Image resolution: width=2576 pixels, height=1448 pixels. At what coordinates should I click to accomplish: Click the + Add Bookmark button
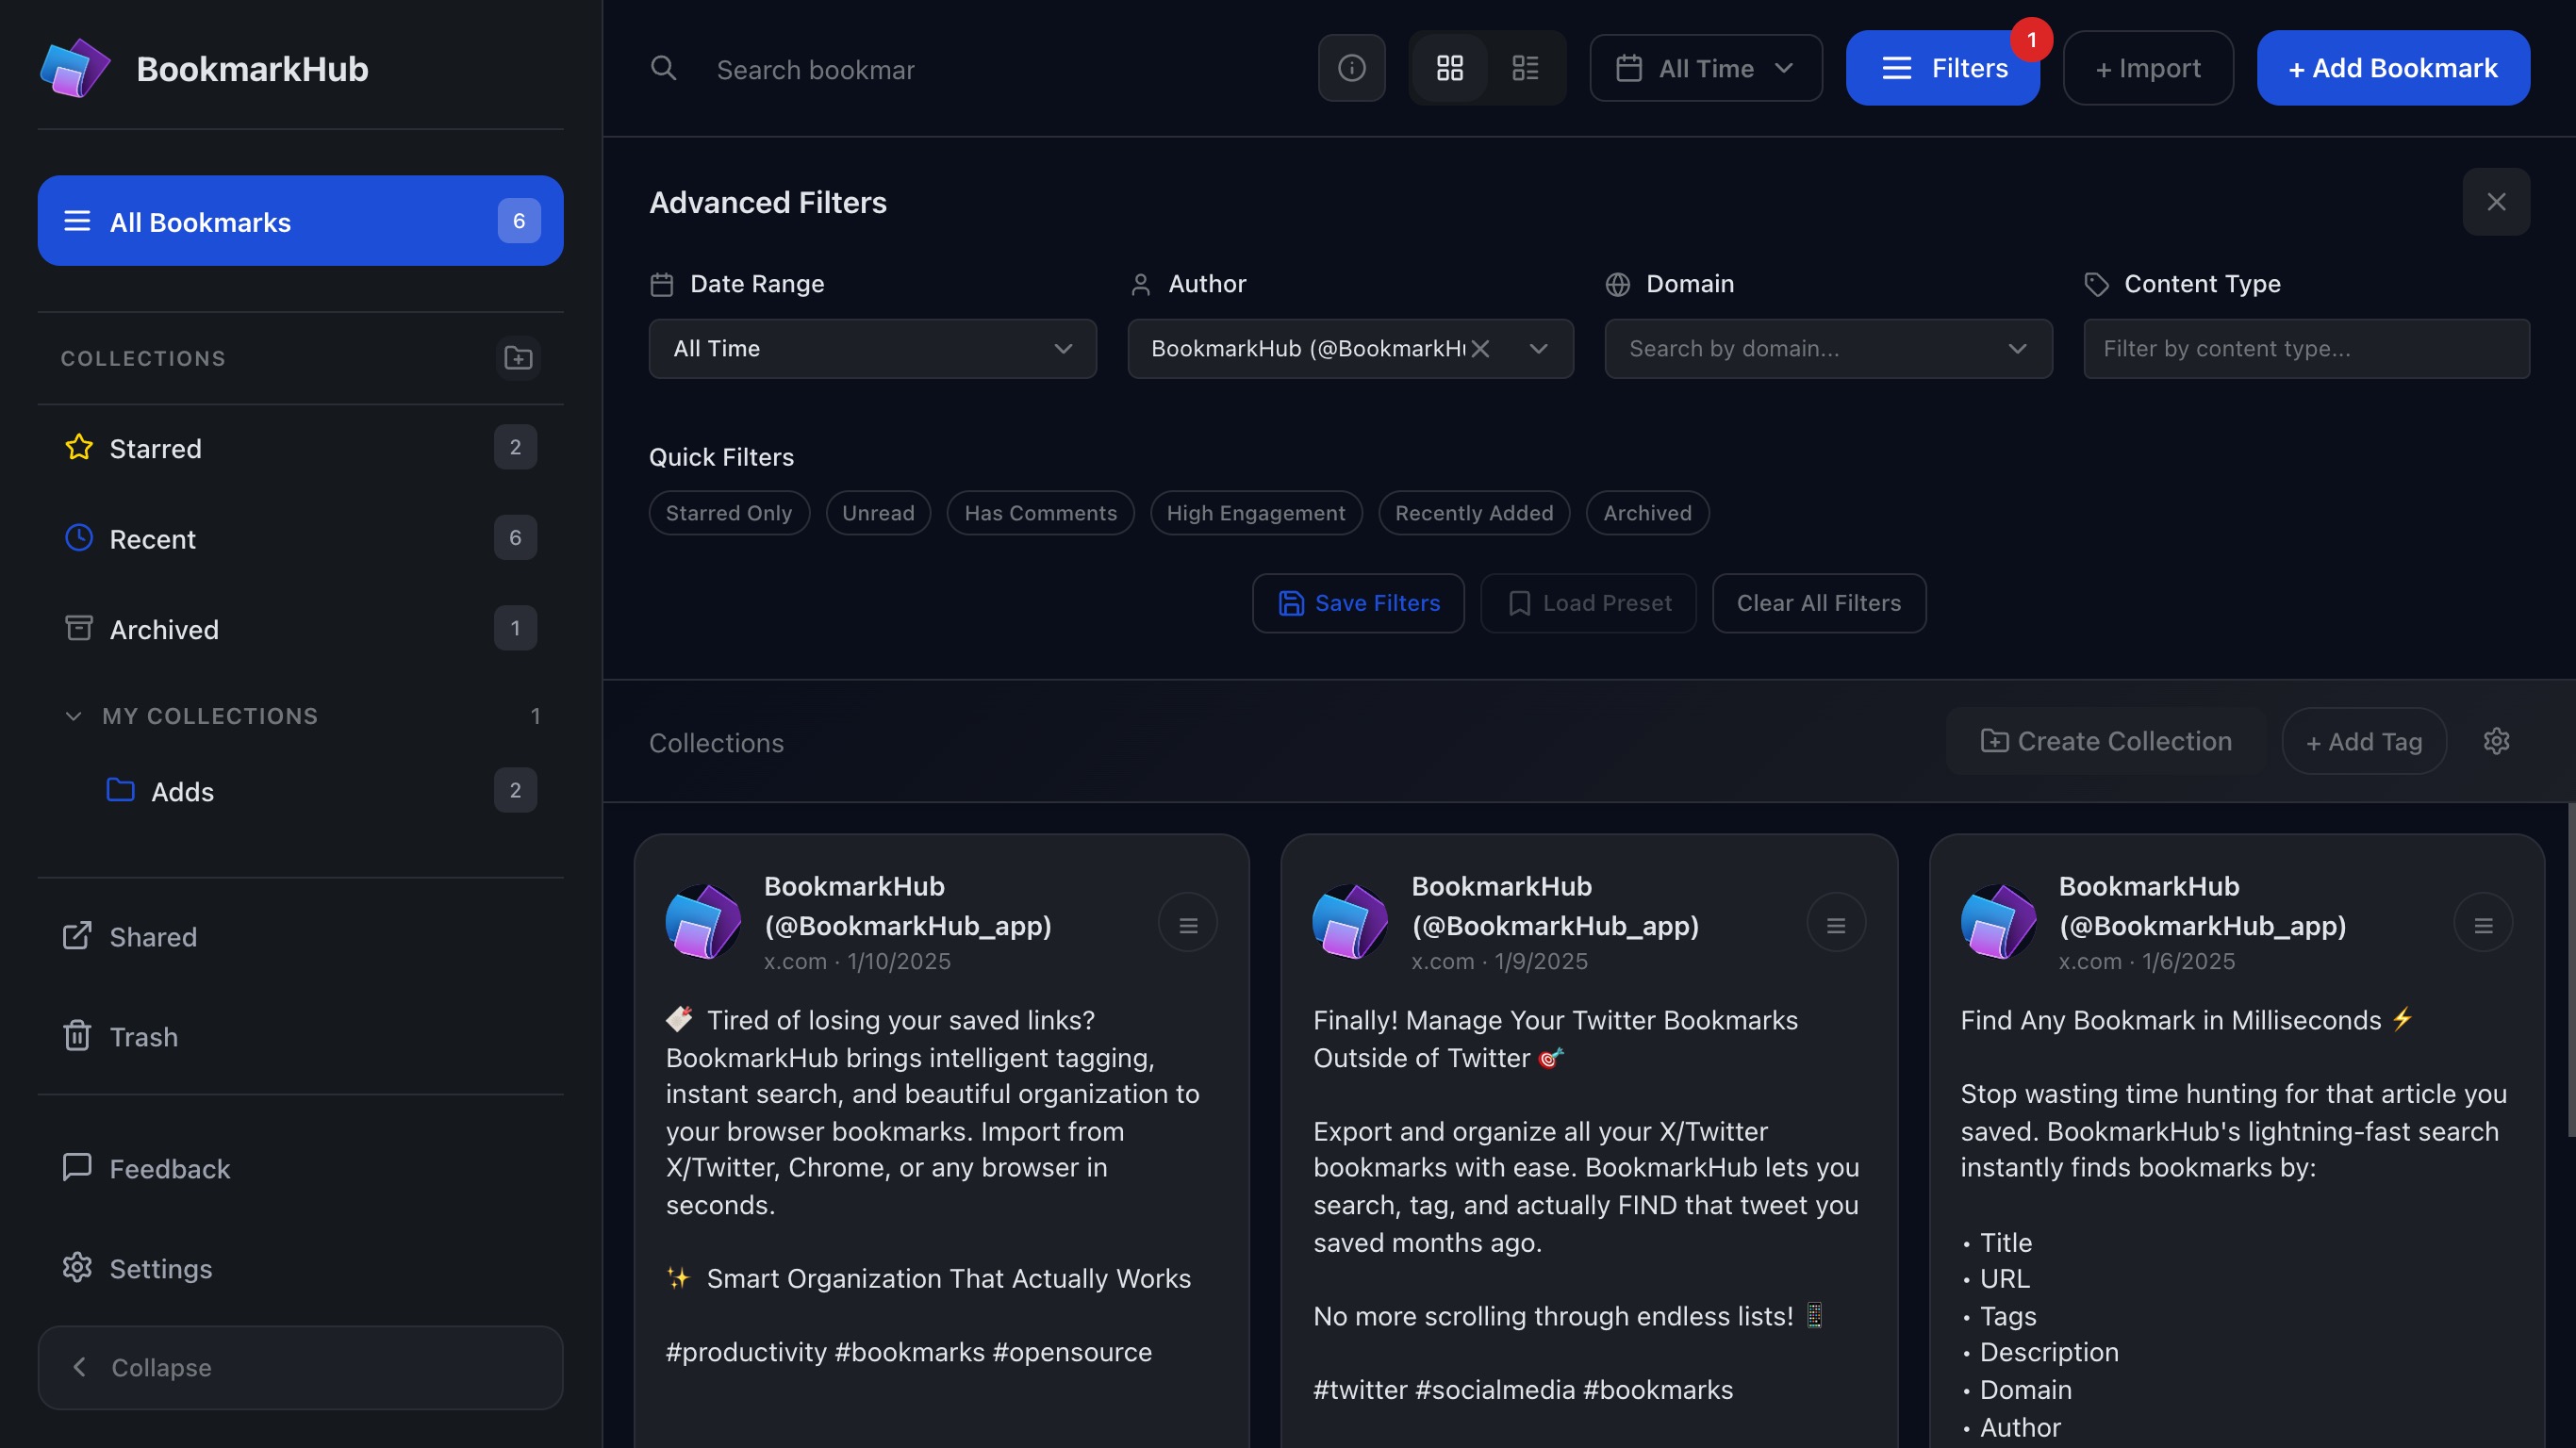(2393, 68)
